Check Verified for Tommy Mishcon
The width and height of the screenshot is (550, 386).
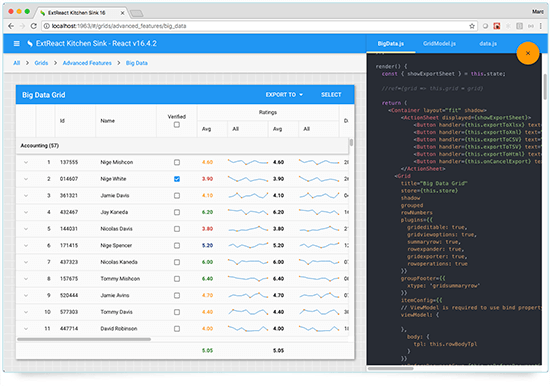(177, 279)
